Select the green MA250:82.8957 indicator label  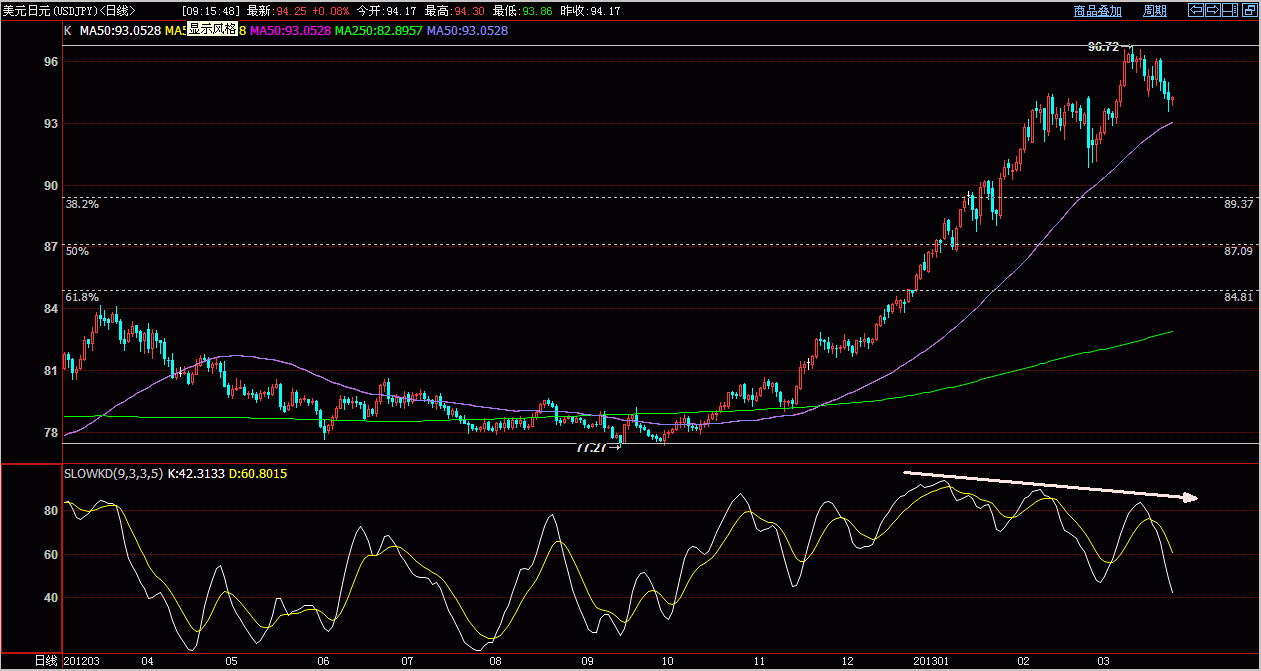(x=378, y=31)
